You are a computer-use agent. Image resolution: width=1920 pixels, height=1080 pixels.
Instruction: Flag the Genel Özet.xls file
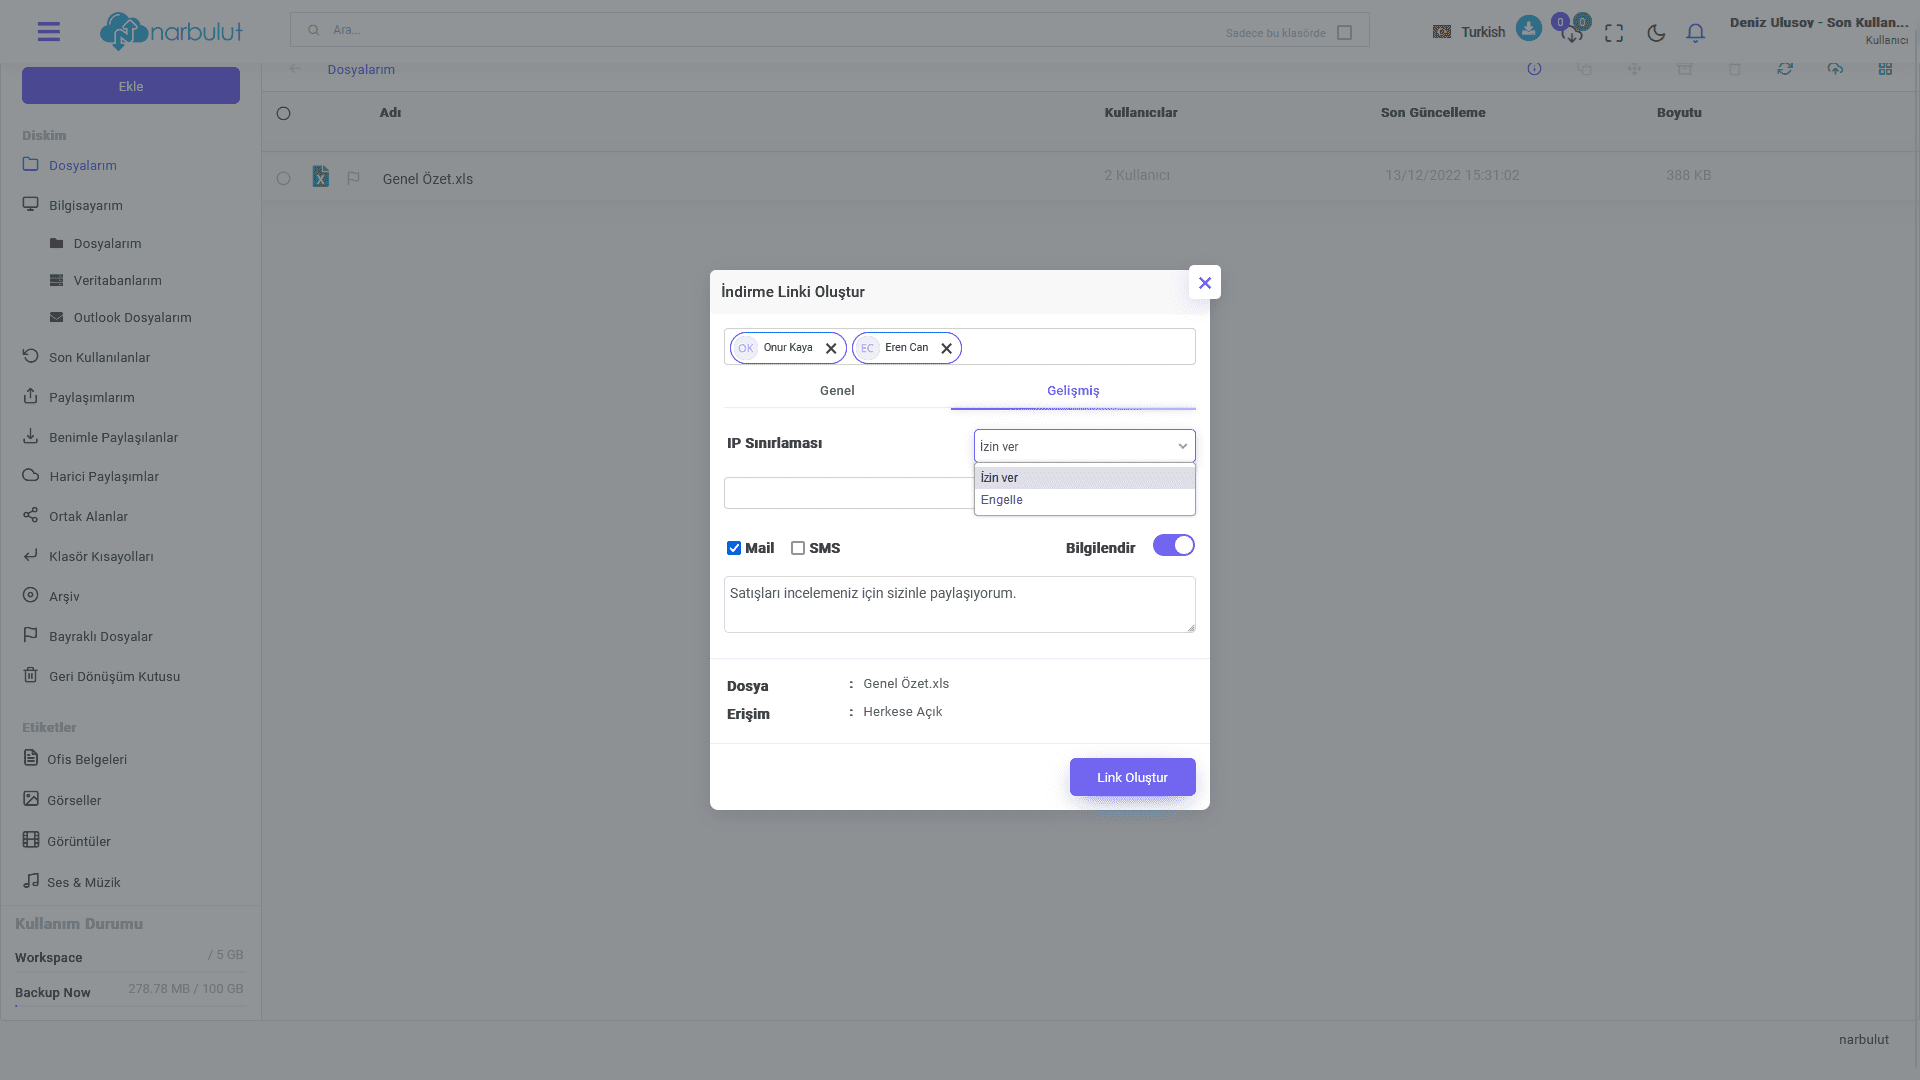click(353, 178)
